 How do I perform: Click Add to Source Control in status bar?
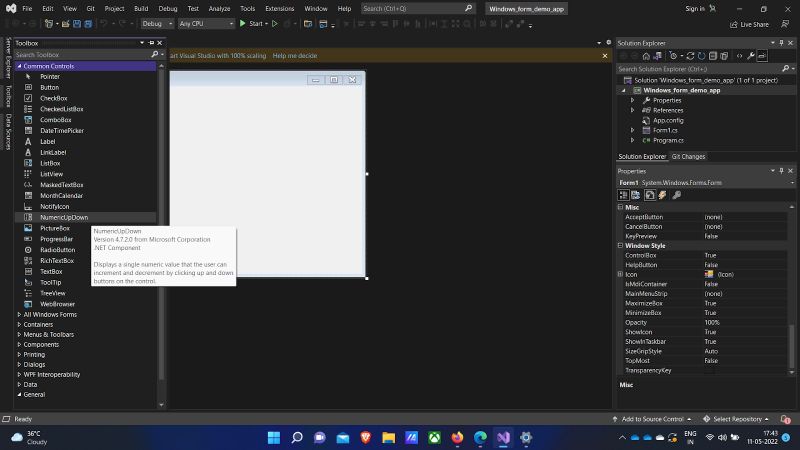coord(652,419)
